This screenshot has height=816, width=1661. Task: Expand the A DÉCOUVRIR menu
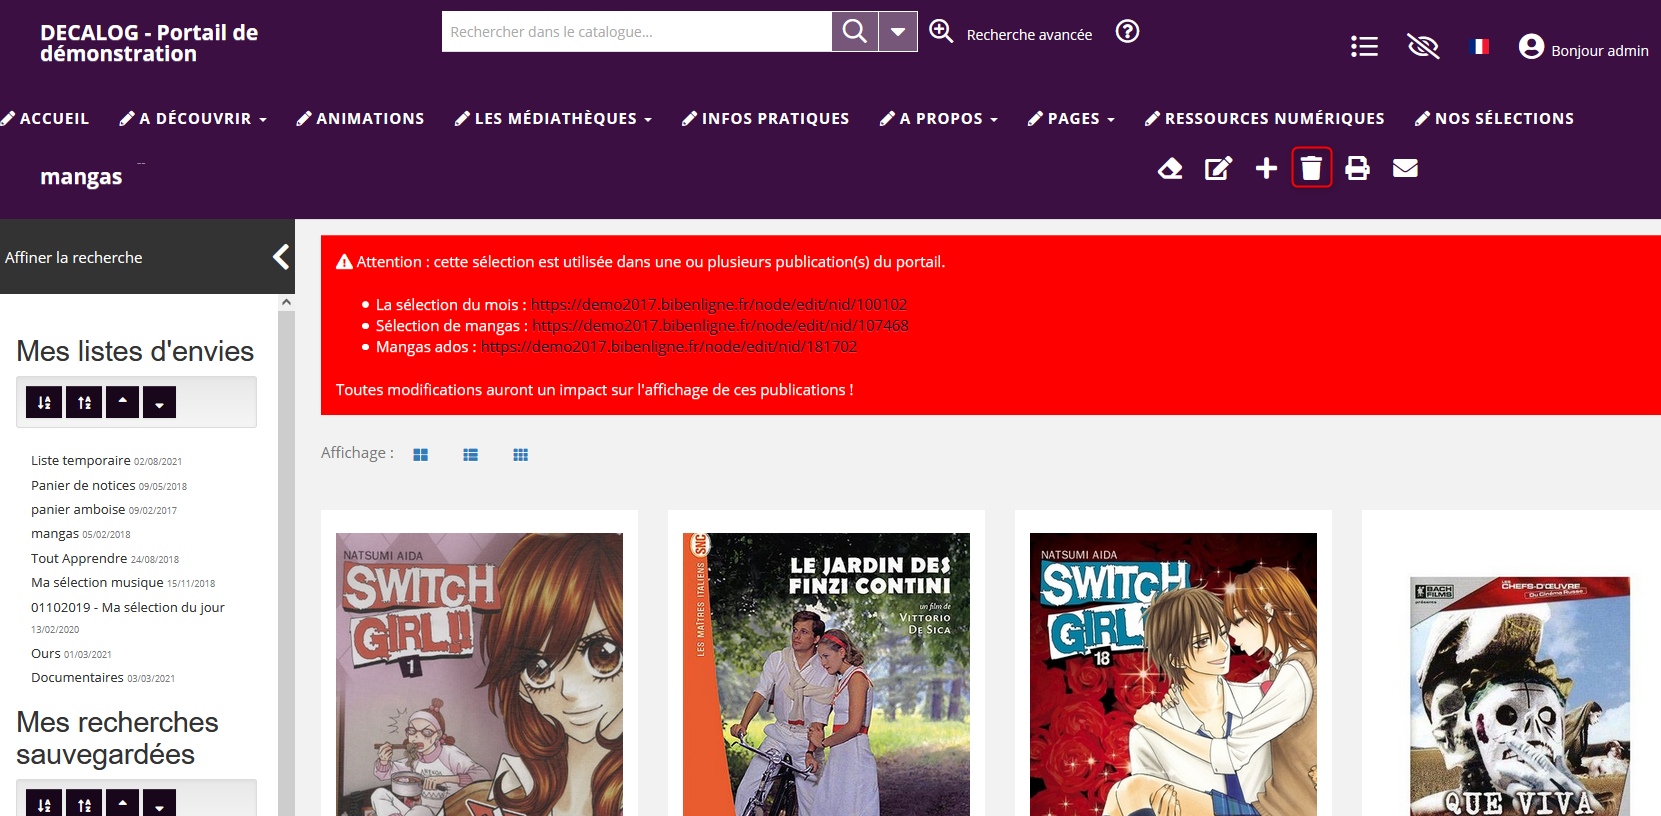click(x=203, y=118)
